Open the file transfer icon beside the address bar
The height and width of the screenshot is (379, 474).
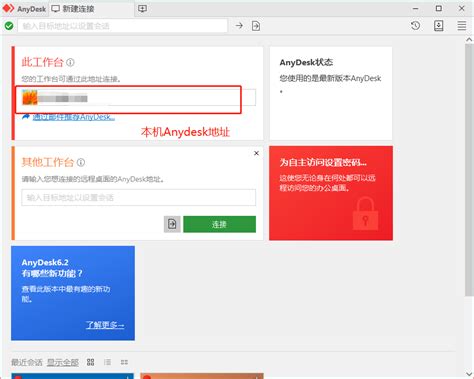[256, 26]
